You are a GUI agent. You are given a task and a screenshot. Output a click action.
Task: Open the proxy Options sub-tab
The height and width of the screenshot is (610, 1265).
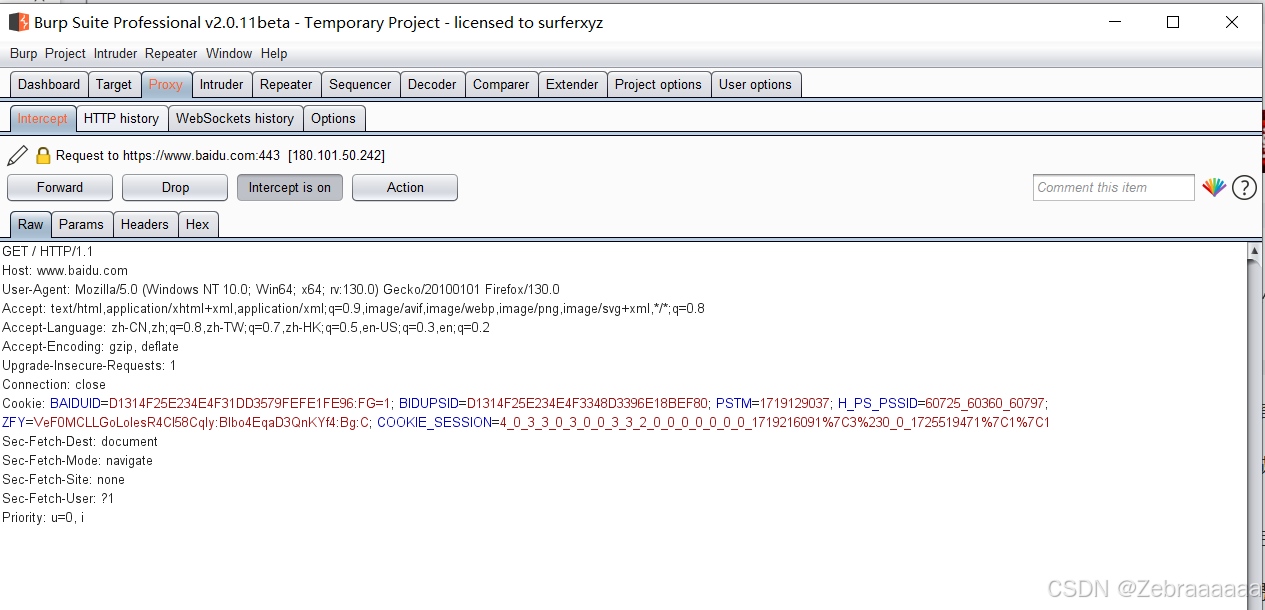click(333, 118)
